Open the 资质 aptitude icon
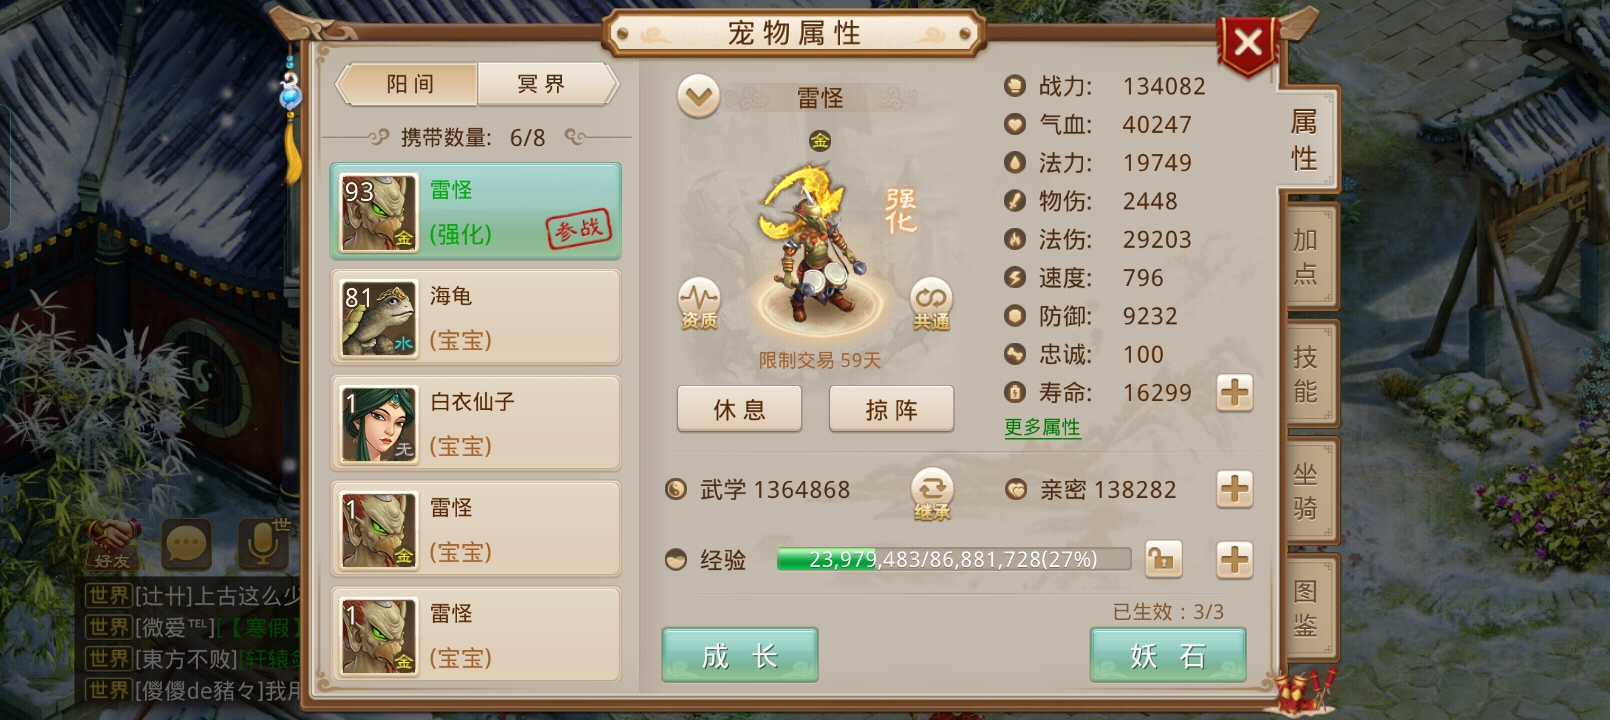1610x720 pixels. coord(699,304)
